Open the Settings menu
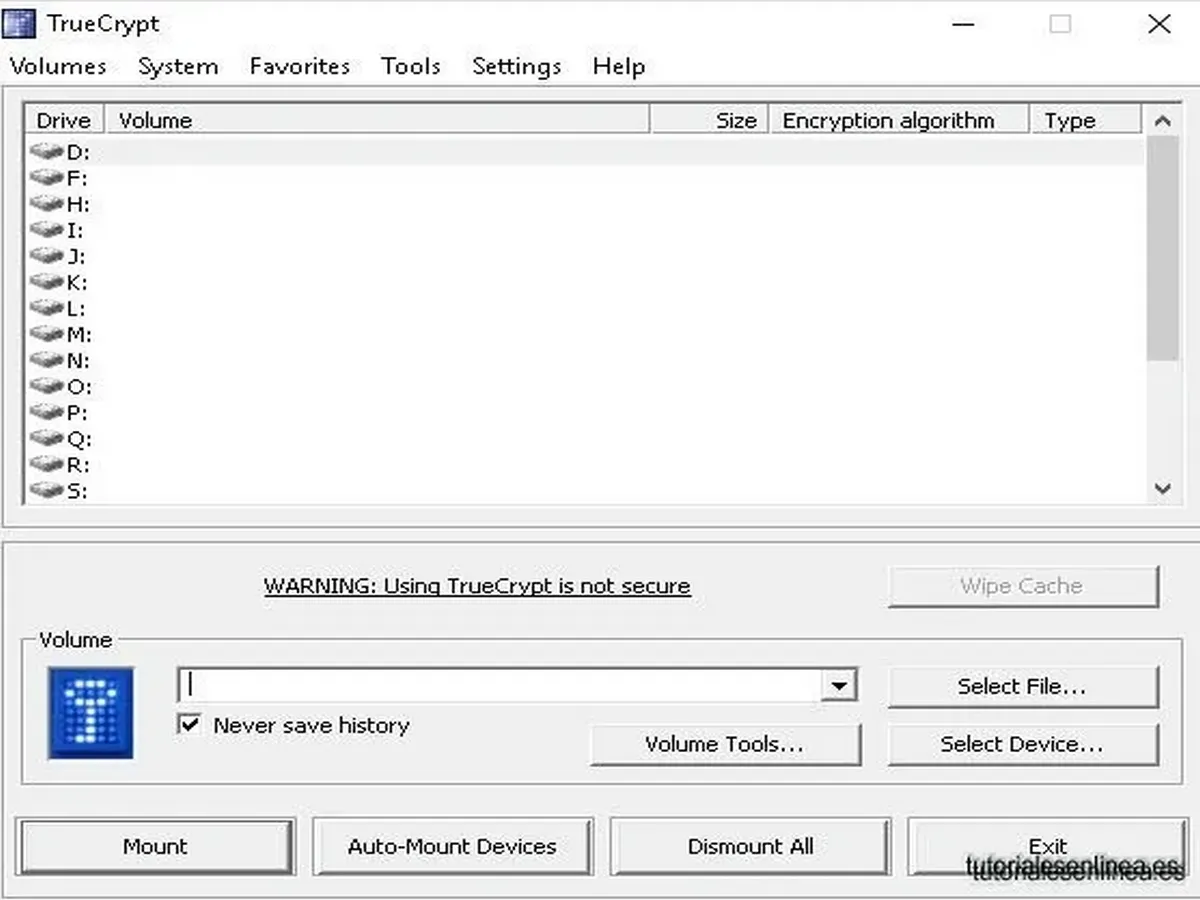This screenshot has height=900, width=1200. pos(517,66)
